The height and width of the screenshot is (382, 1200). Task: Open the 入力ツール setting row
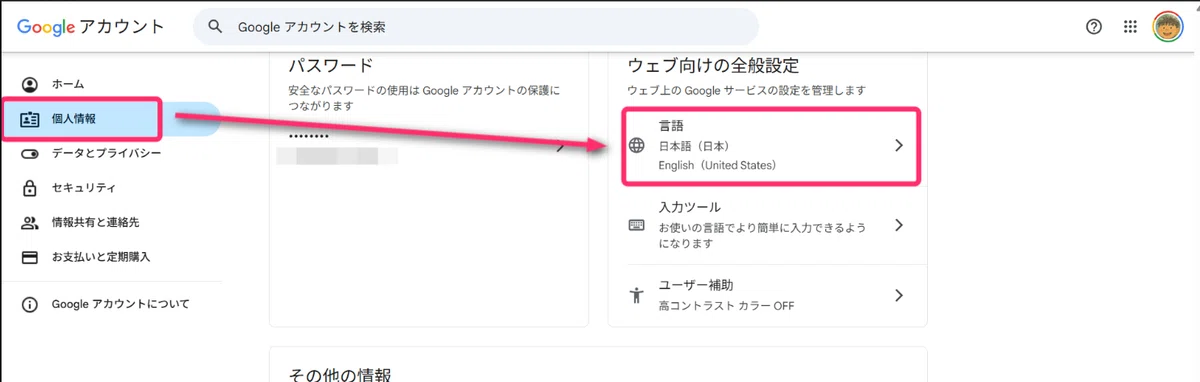point(767,225)
